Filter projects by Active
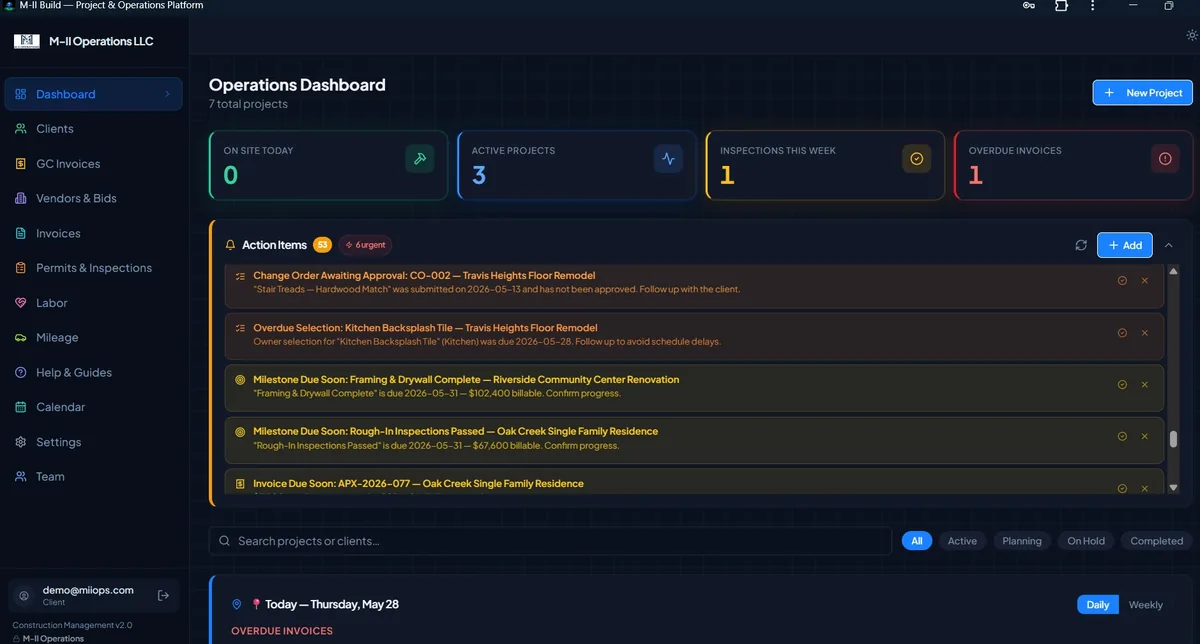 [x=962, y=541]
